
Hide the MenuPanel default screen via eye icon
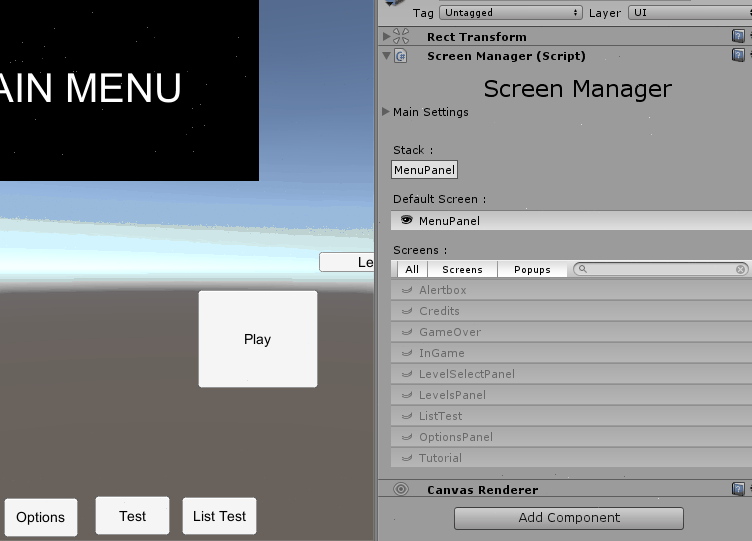pos(407,220)
